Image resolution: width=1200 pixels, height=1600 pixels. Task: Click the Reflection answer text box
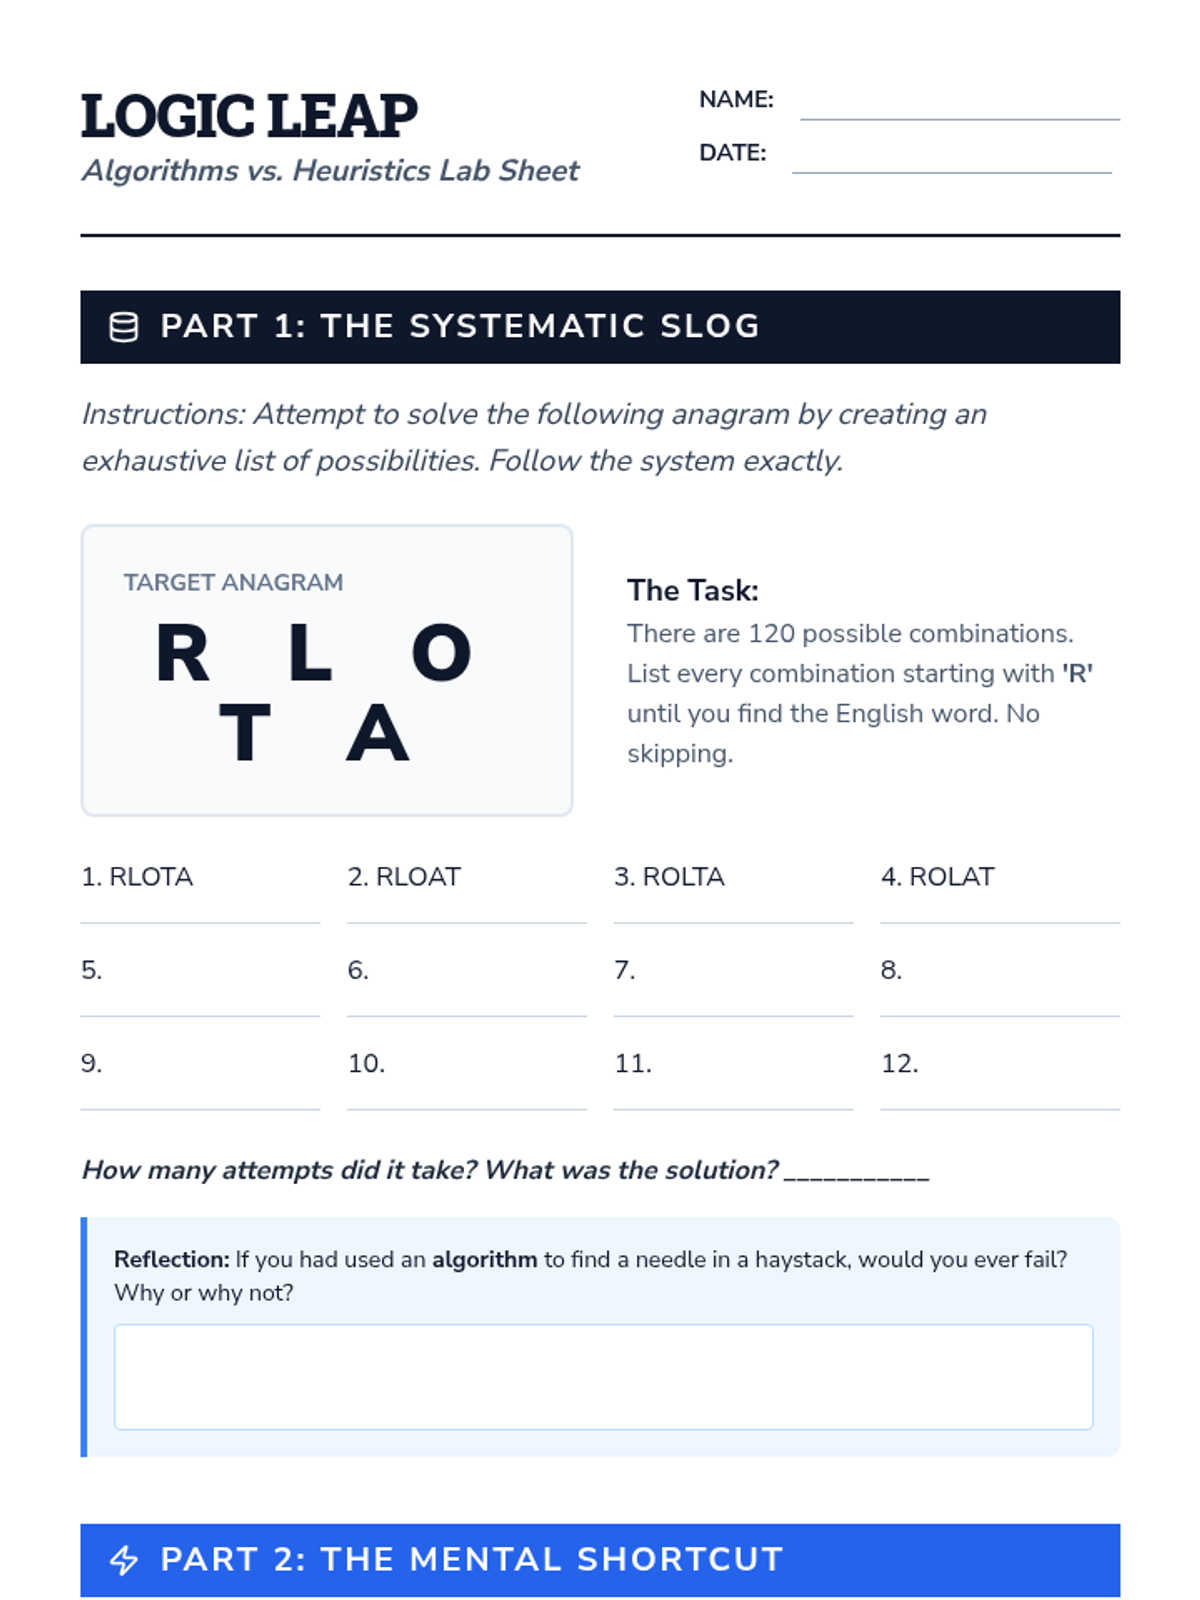click(x=603, y=1377)
